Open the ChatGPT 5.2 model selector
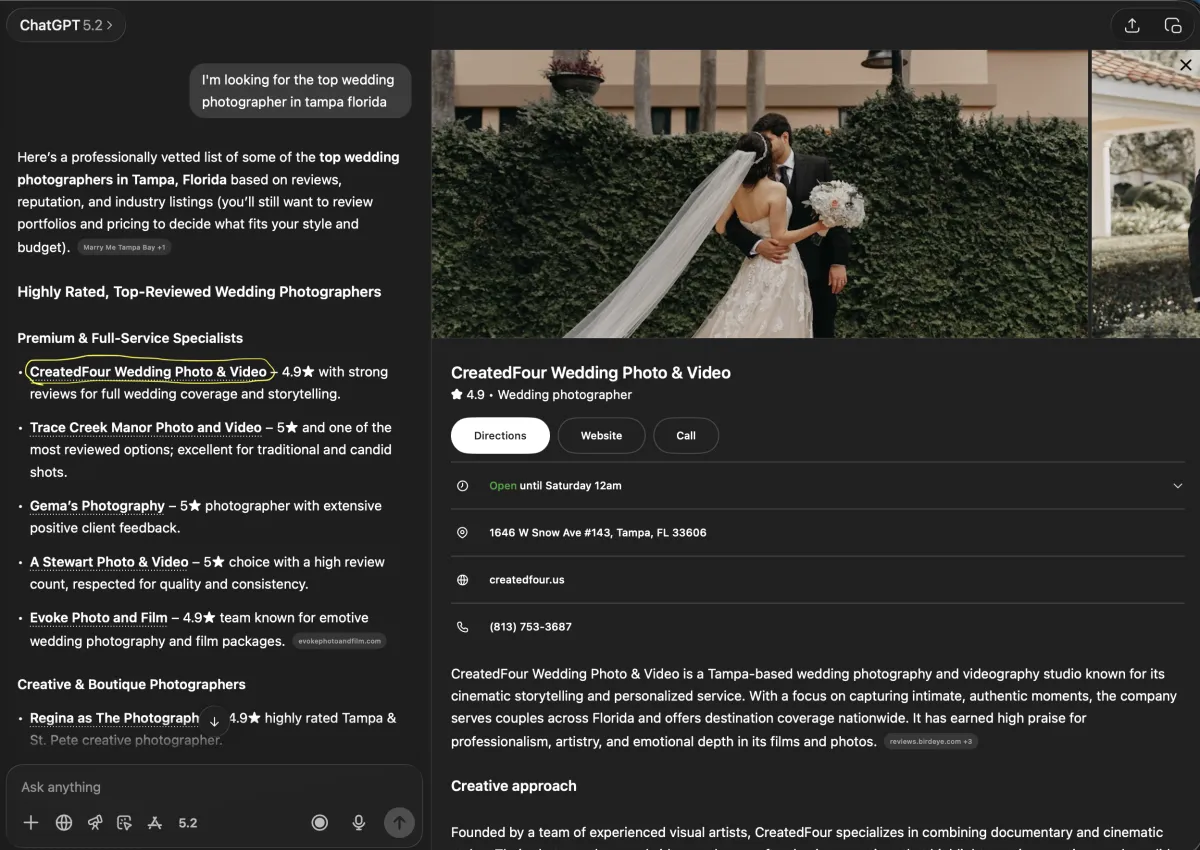The height and width of the screenshot is (850, 1200). click(66, 25)
